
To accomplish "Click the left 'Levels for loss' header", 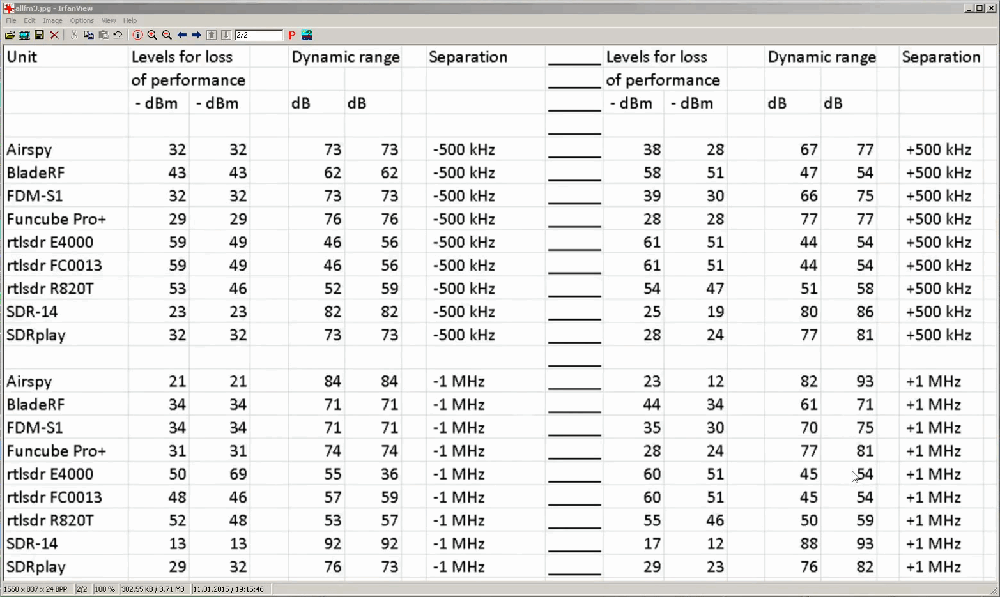I will tap(182, 57).
